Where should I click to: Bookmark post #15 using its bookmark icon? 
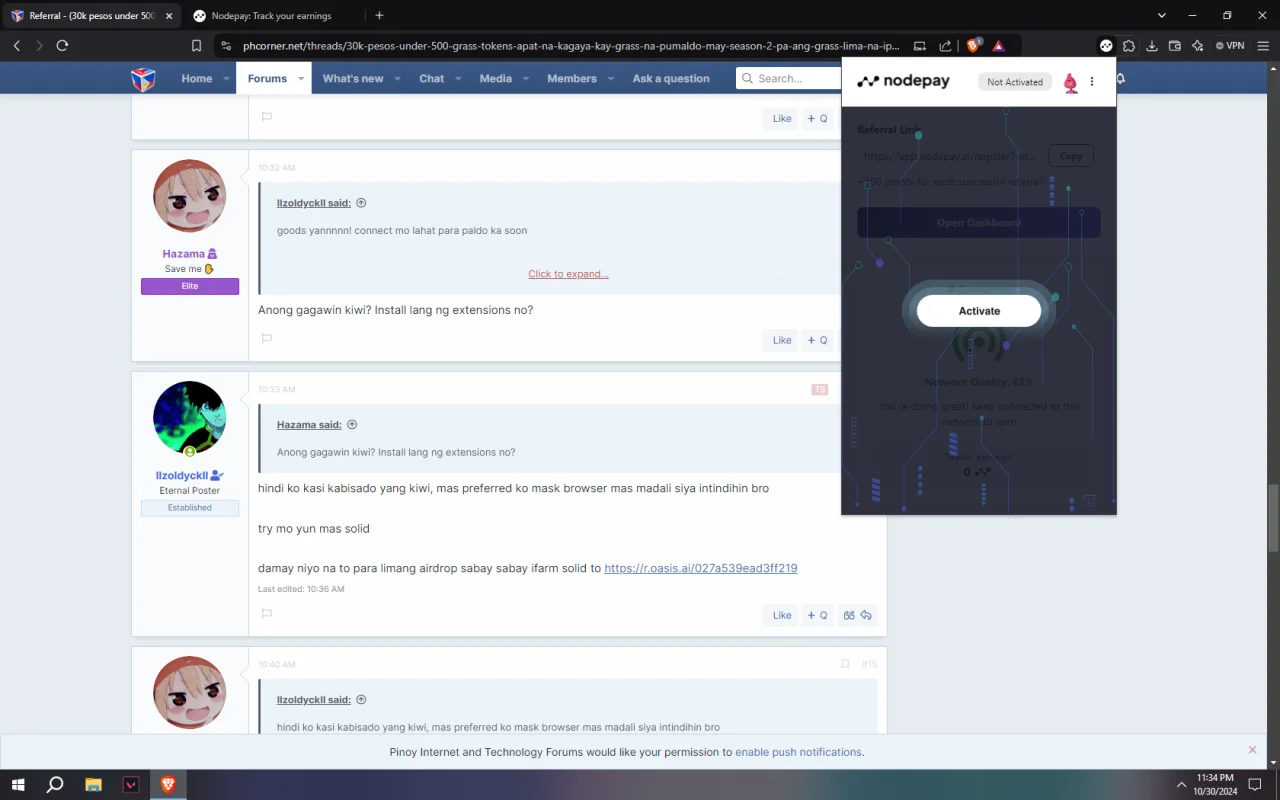point(845,664)
